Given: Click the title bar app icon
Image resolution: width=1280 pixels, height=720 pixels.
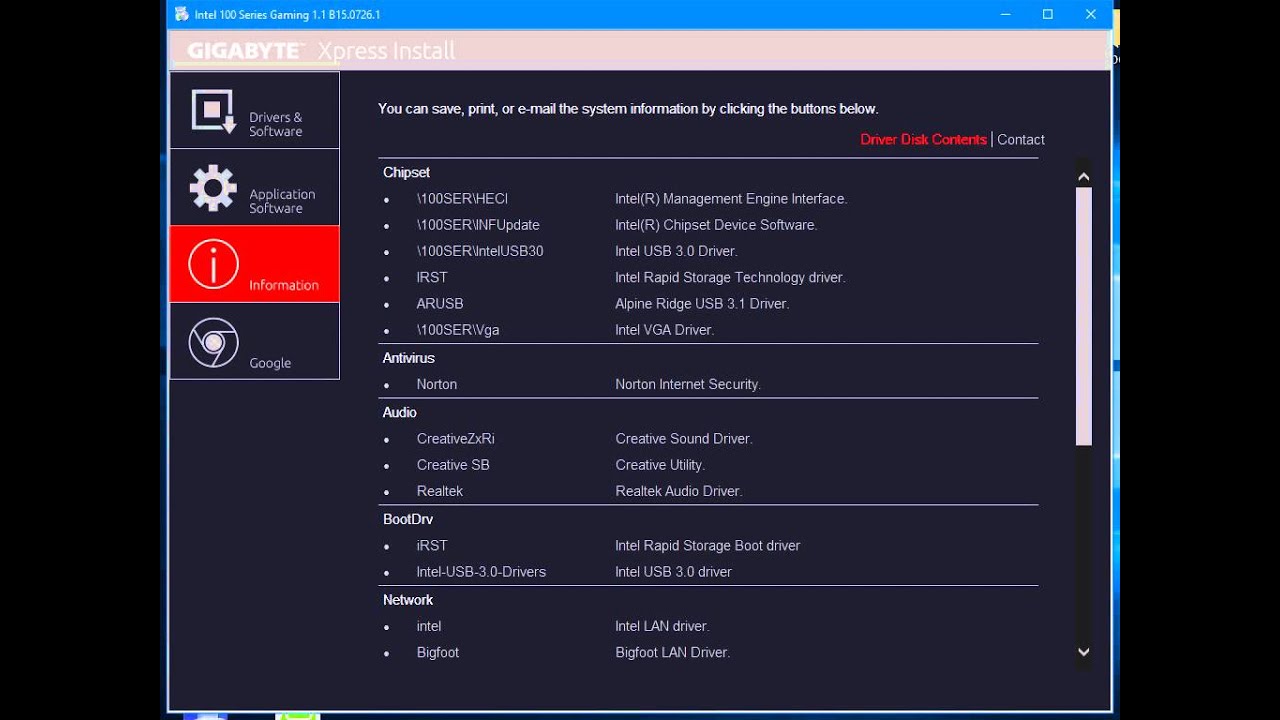Looking at the screenshot, I should coord(181,14).
